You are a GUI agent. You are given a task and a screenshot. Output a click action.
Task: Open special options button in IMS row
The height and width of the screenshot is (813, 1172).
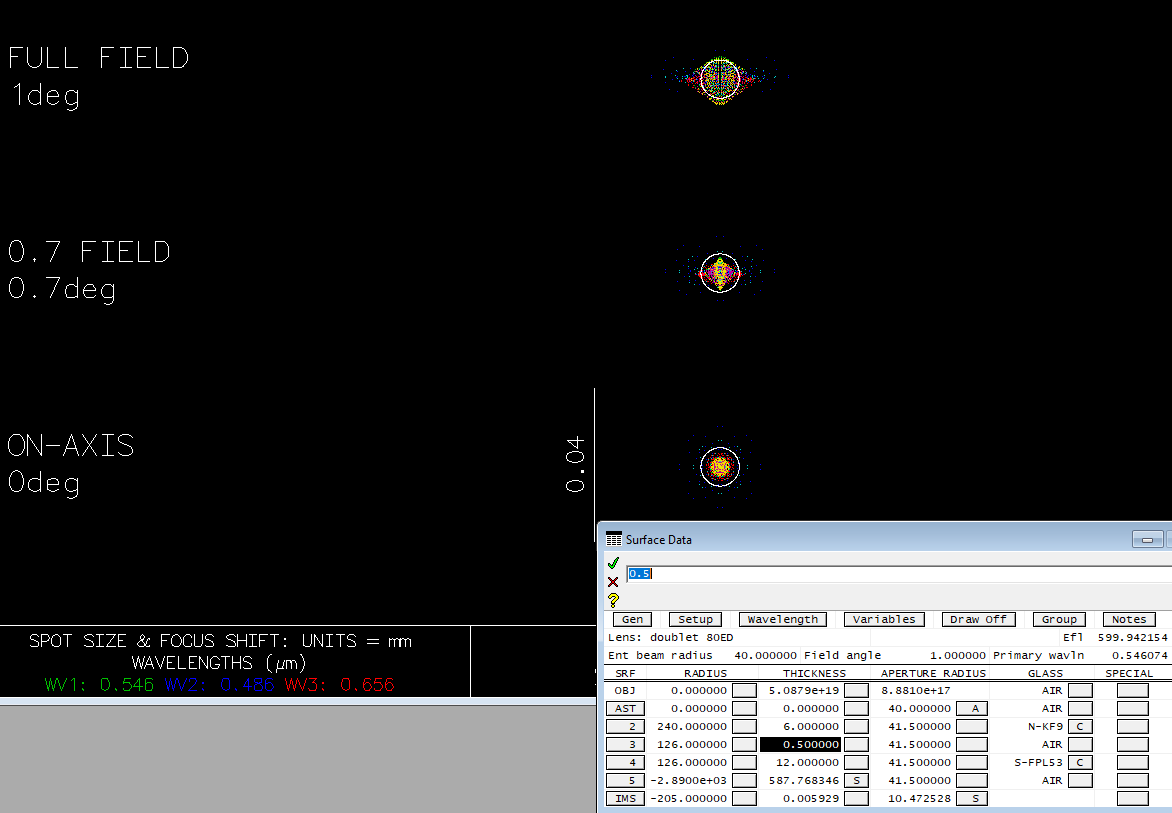[1132, 798]
